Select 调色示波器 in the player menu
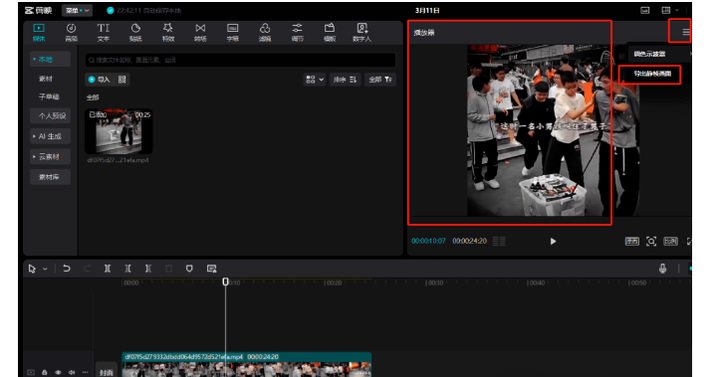Viewport: 720px width, 377px height. point(649,54)
